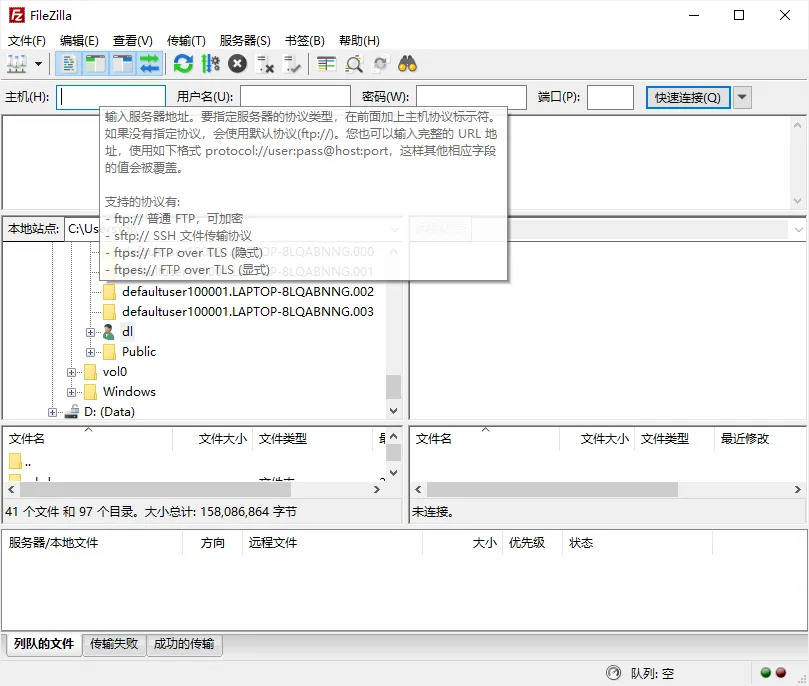Select the dl user folder
This screenshot has height=686, width=809.
tap(127, 332)
